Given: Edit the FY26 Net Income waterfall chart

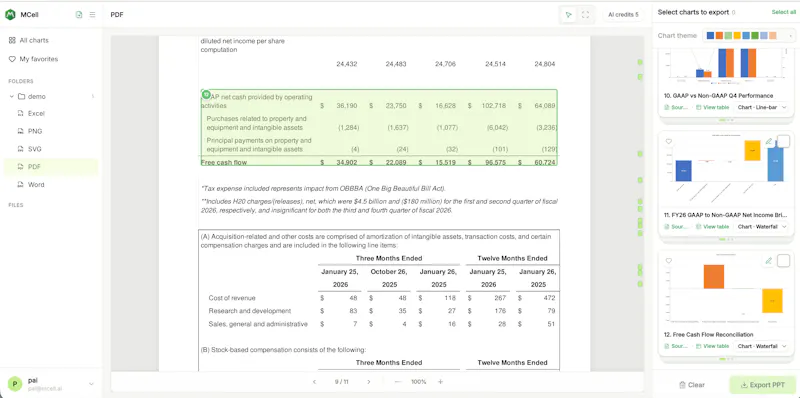Looking at the screenshot, I should click(x=769, y=141).
